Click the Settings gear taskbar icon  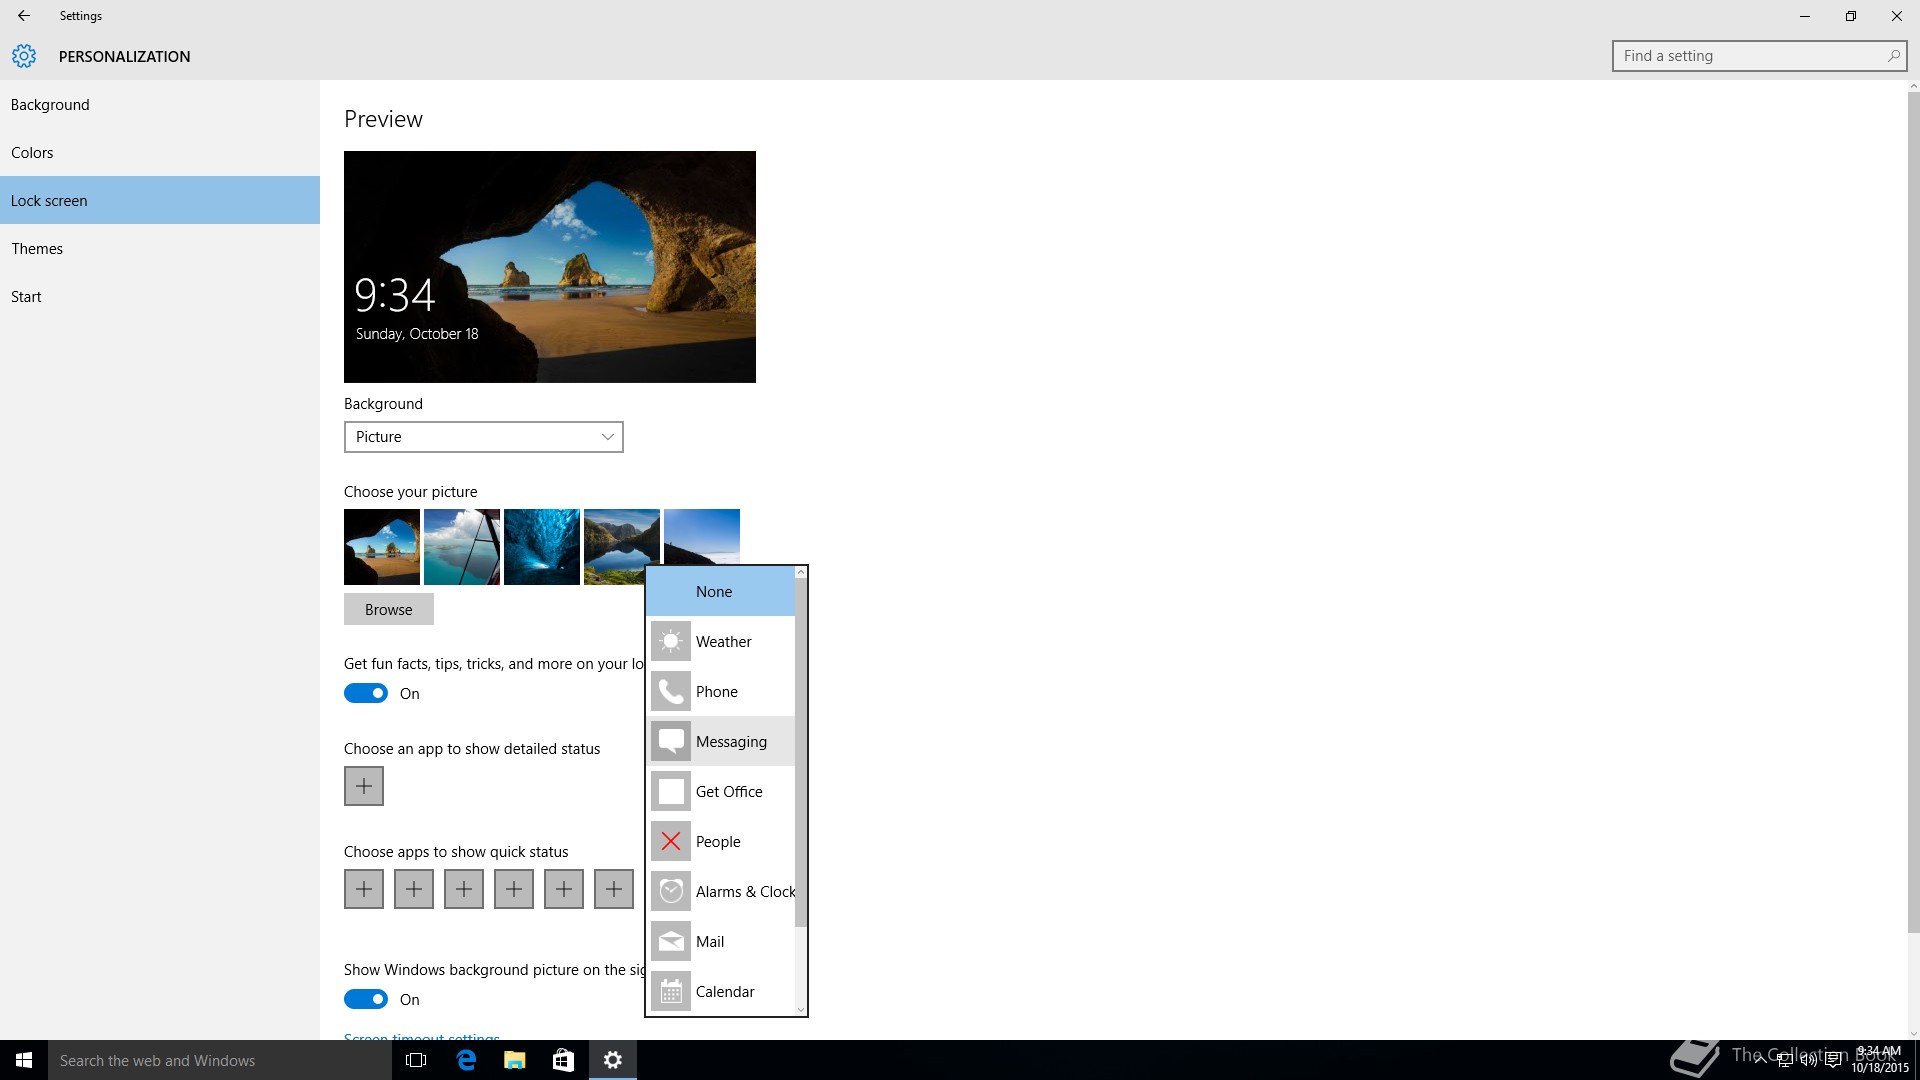point(613,1060)
